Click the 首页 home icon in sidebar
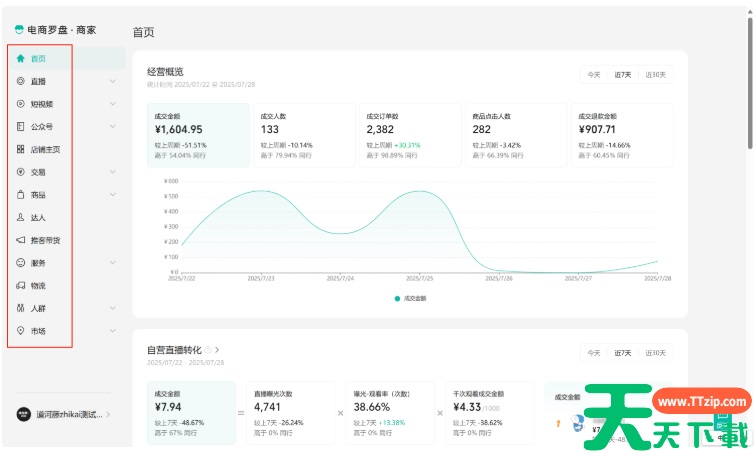The width and height of the screenshot is (756, 457). click(21, 58)
